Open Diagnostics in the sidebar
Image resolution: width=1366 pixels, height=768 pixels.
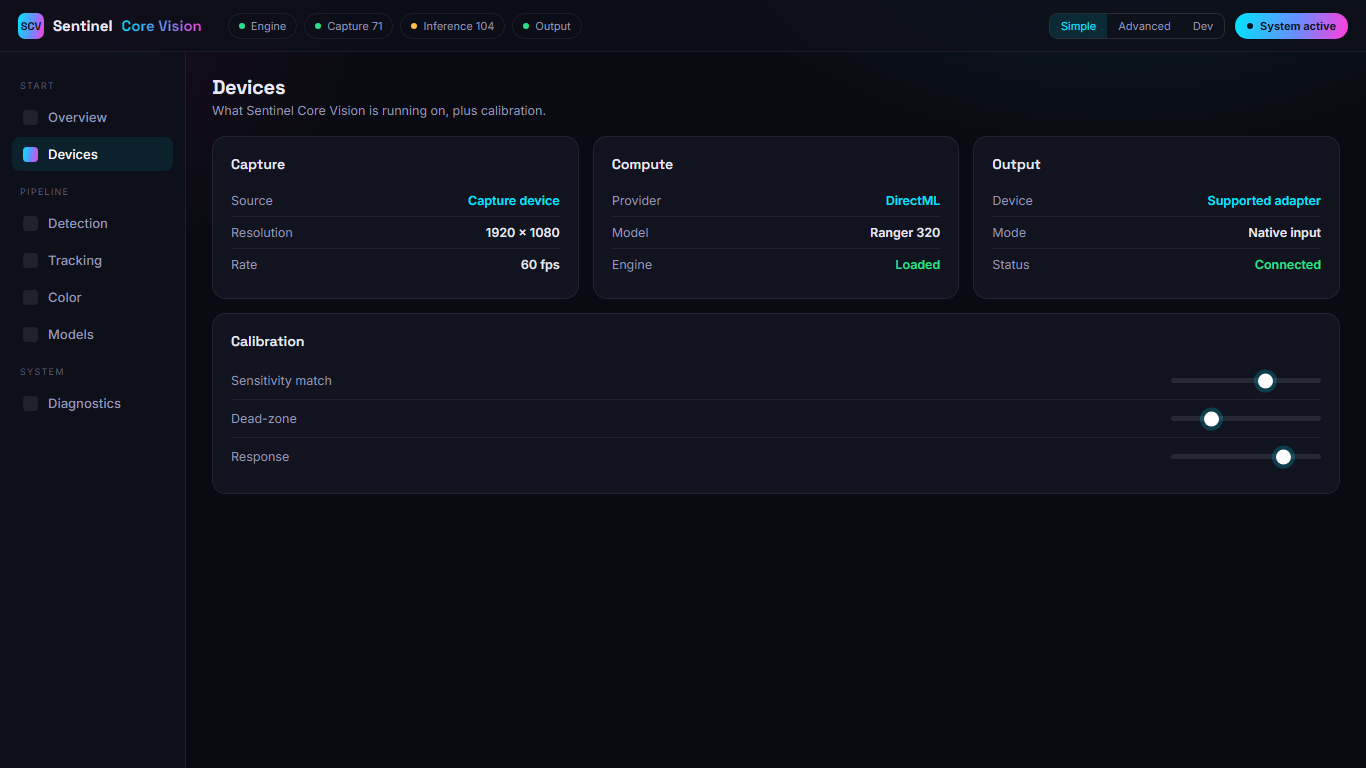coord(92,403)
